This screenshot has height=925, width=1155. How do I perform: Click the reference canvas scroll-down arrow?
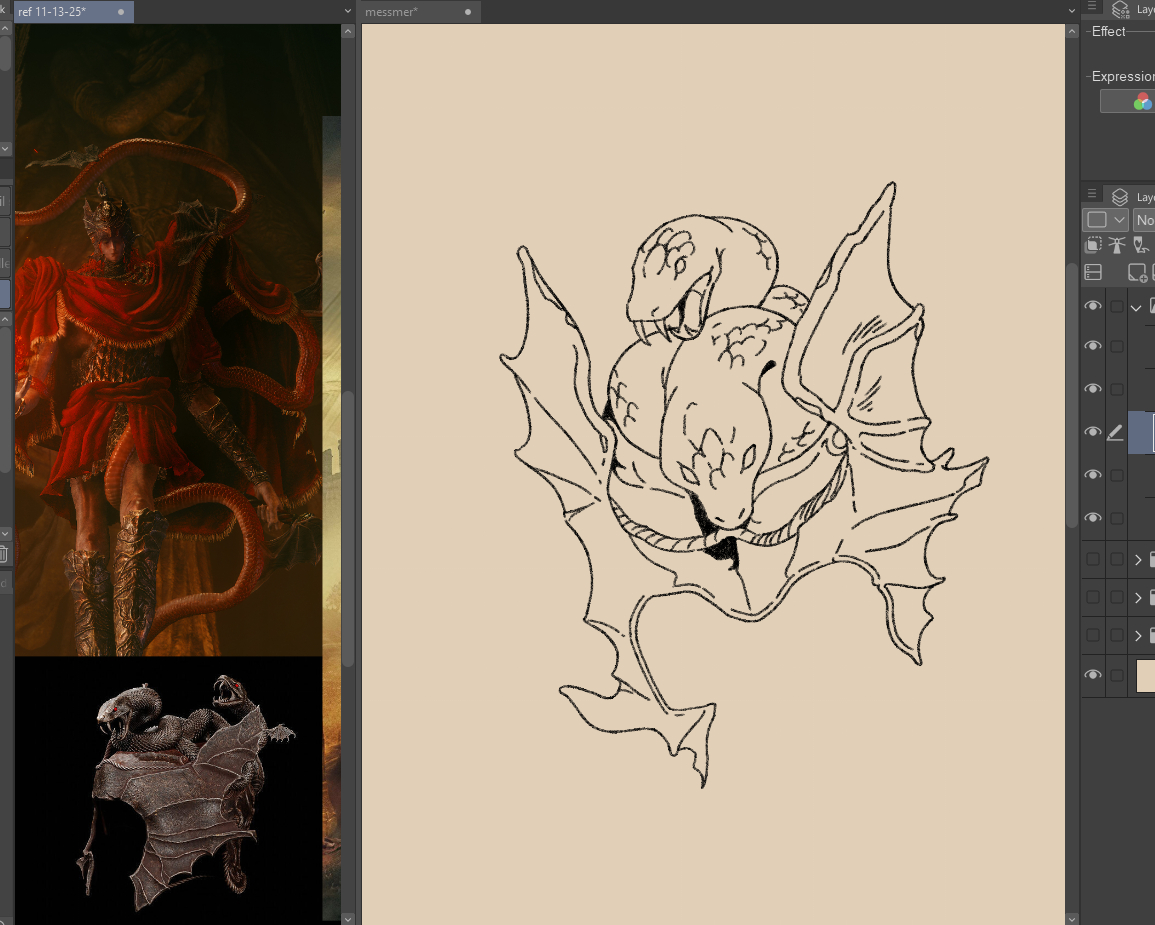tap(348, 917)
